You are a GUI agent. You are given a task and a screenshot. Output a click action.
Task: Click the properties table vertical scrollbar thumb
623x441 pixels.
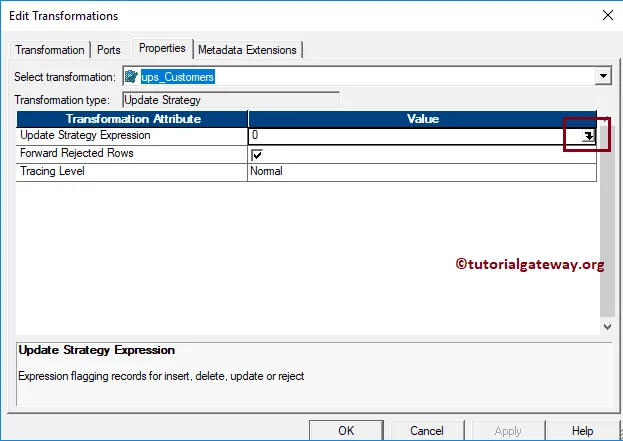click(607, 222)
